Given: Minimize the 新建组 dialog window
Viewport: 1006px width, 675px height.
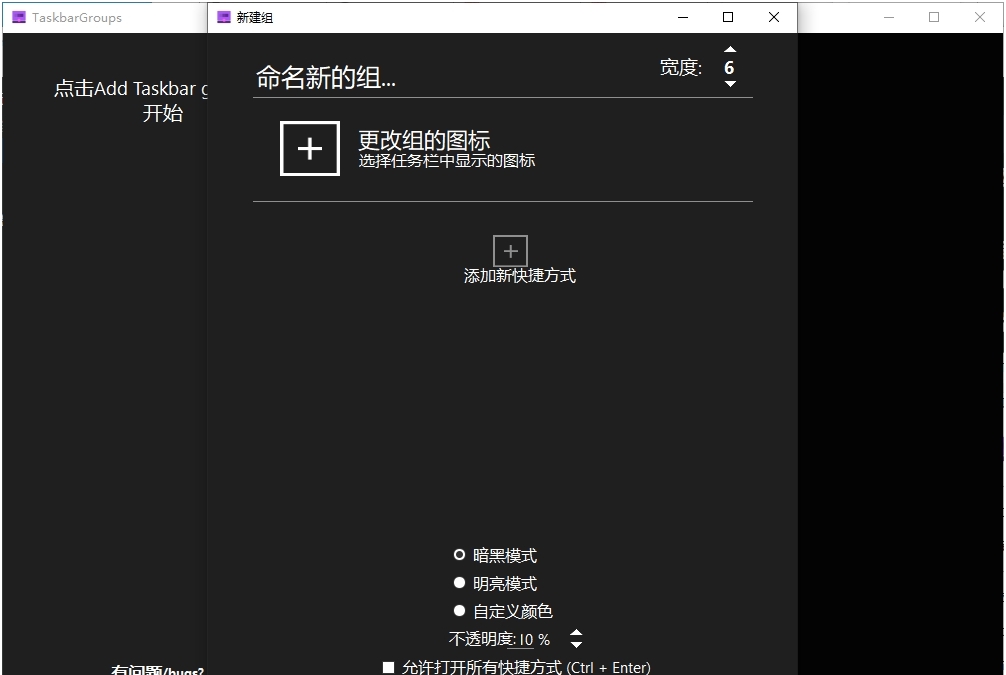Looking at the screenshot, I should coord(682,17).
